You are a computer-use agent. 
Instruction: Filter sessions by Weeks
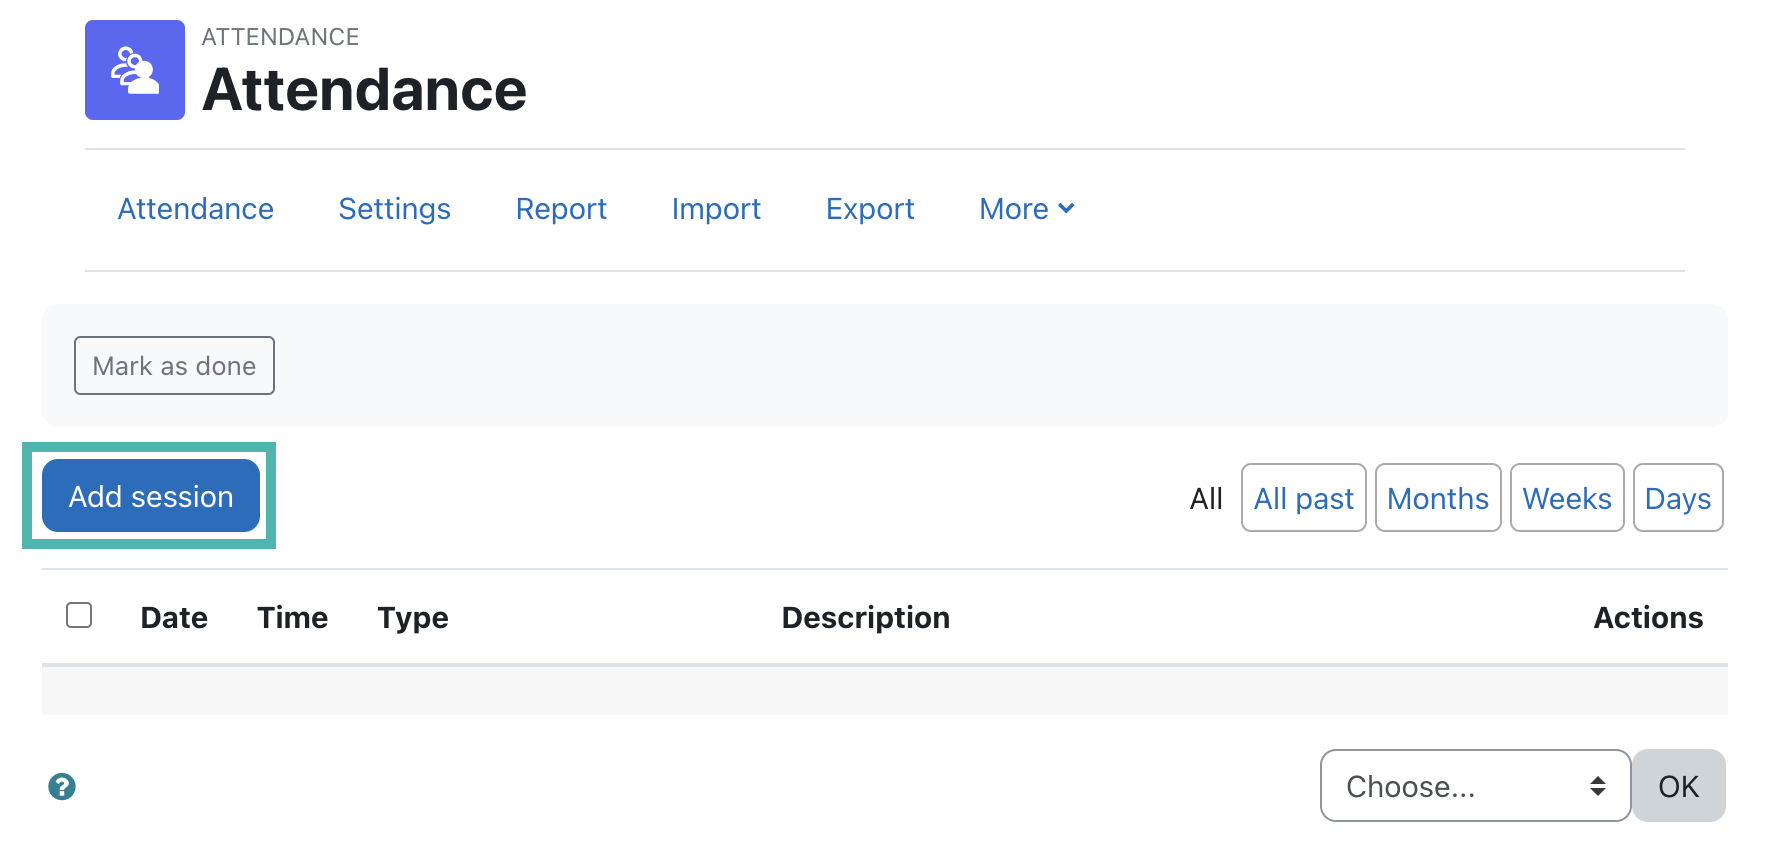pyautogui.click(x=1567, y=498)
